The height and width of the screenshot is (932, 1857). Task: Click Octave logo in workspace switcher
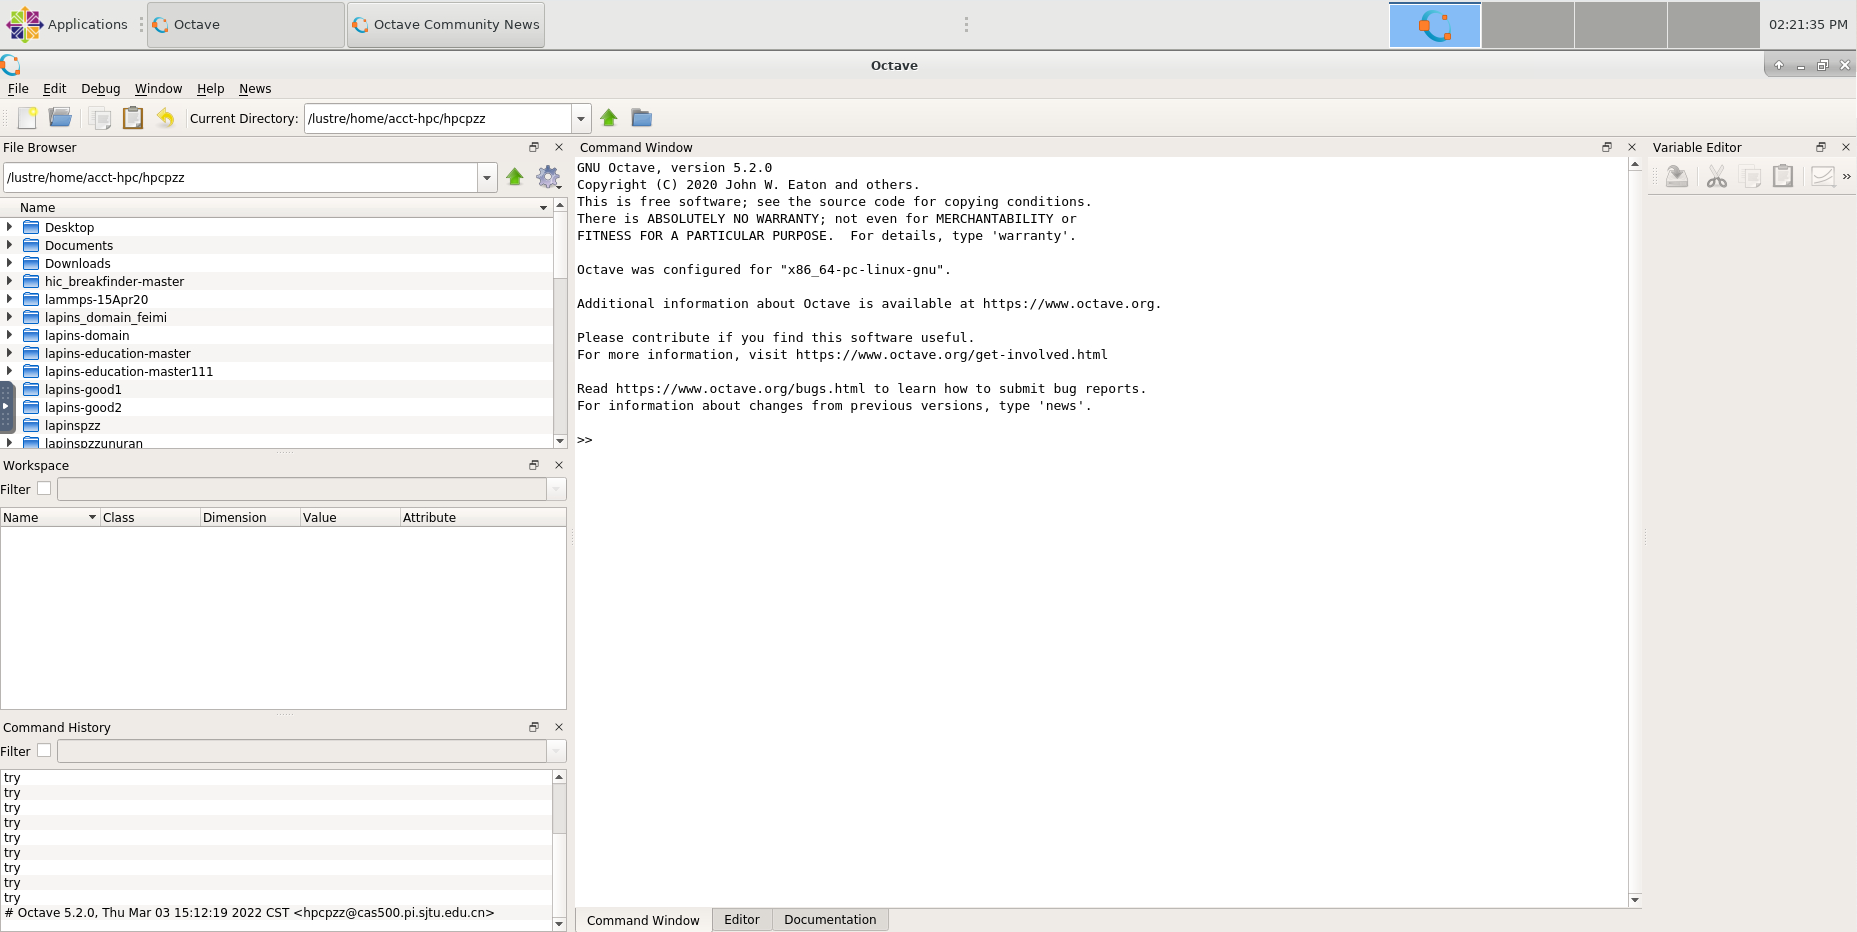click(1435, 25)
